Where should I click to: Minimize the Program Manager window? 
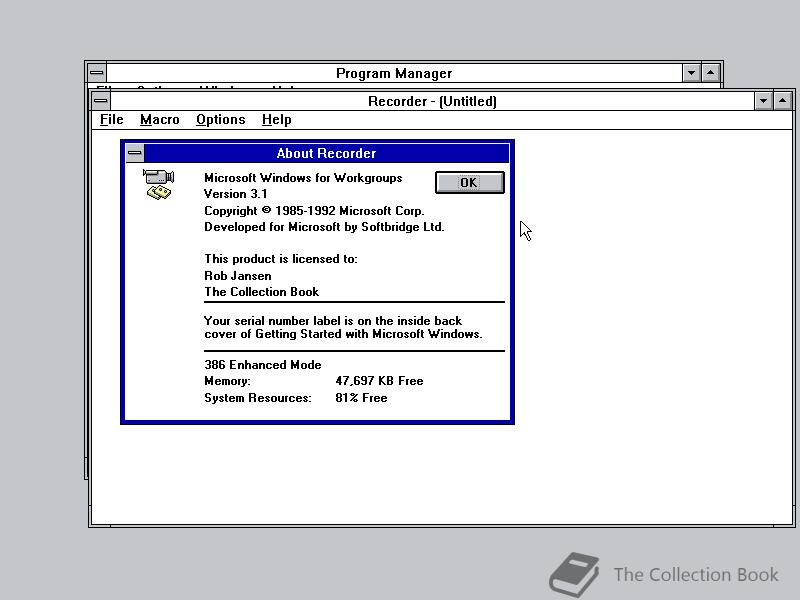pyautogui.click(x=691, y=73)
